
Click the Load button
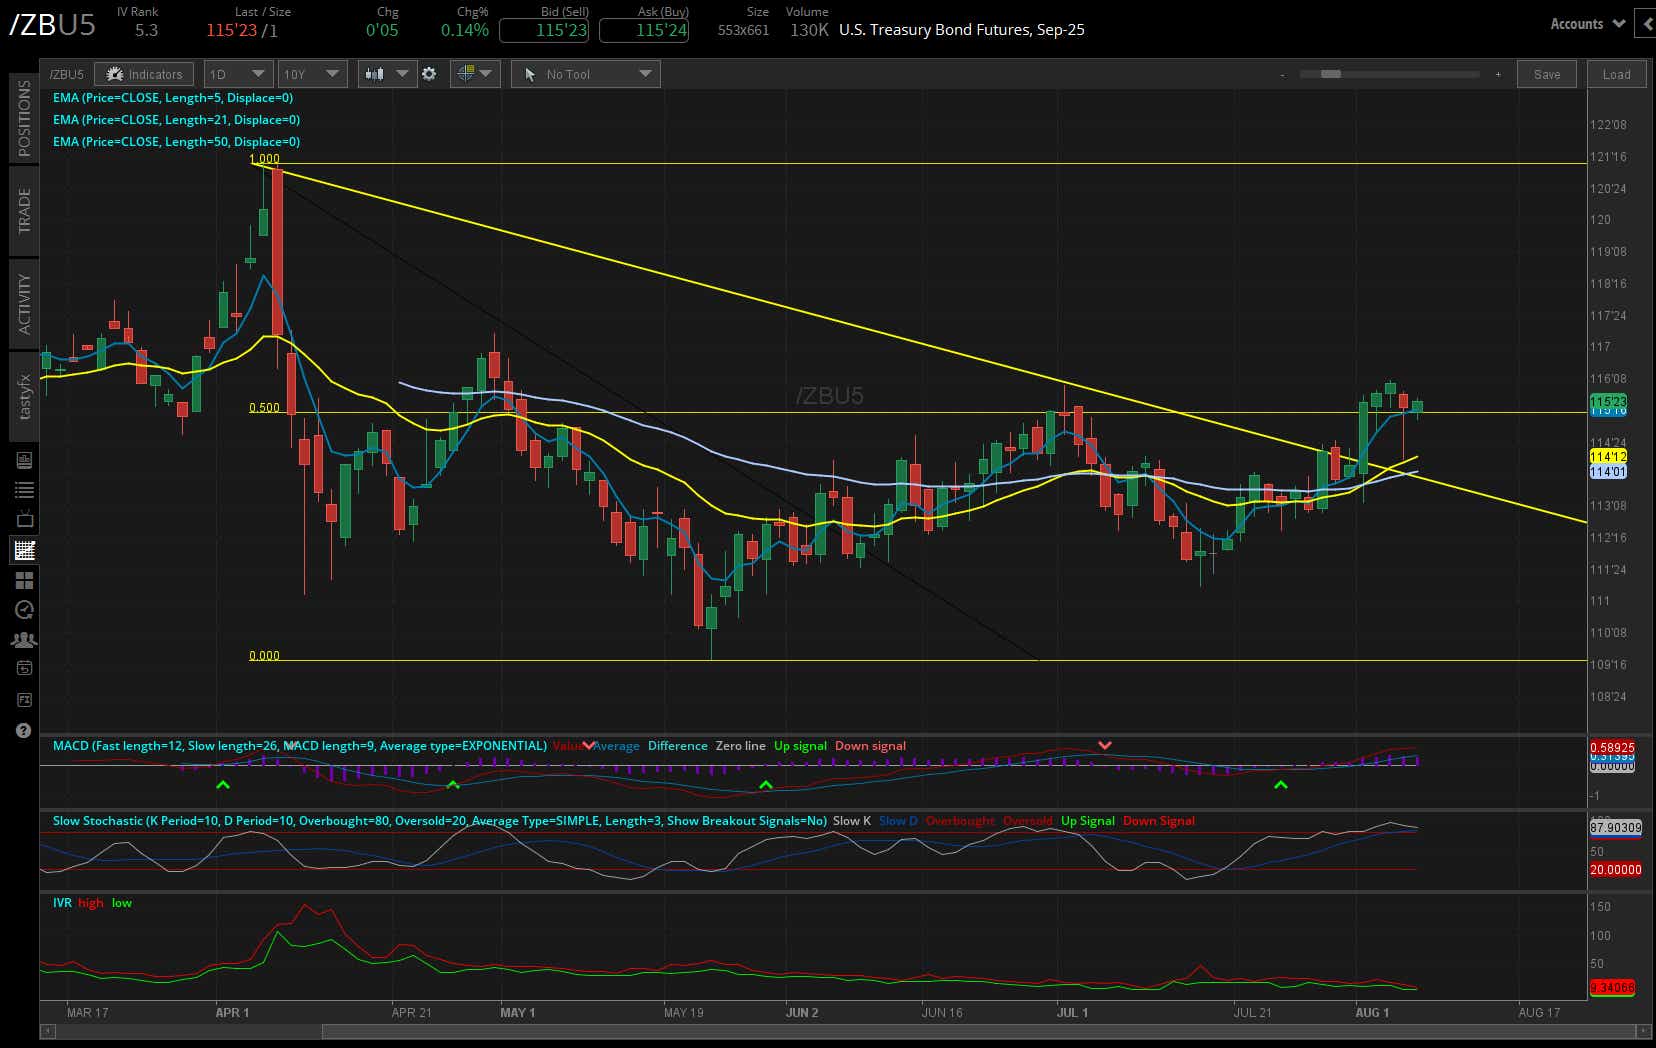[x=1616, y=73]
